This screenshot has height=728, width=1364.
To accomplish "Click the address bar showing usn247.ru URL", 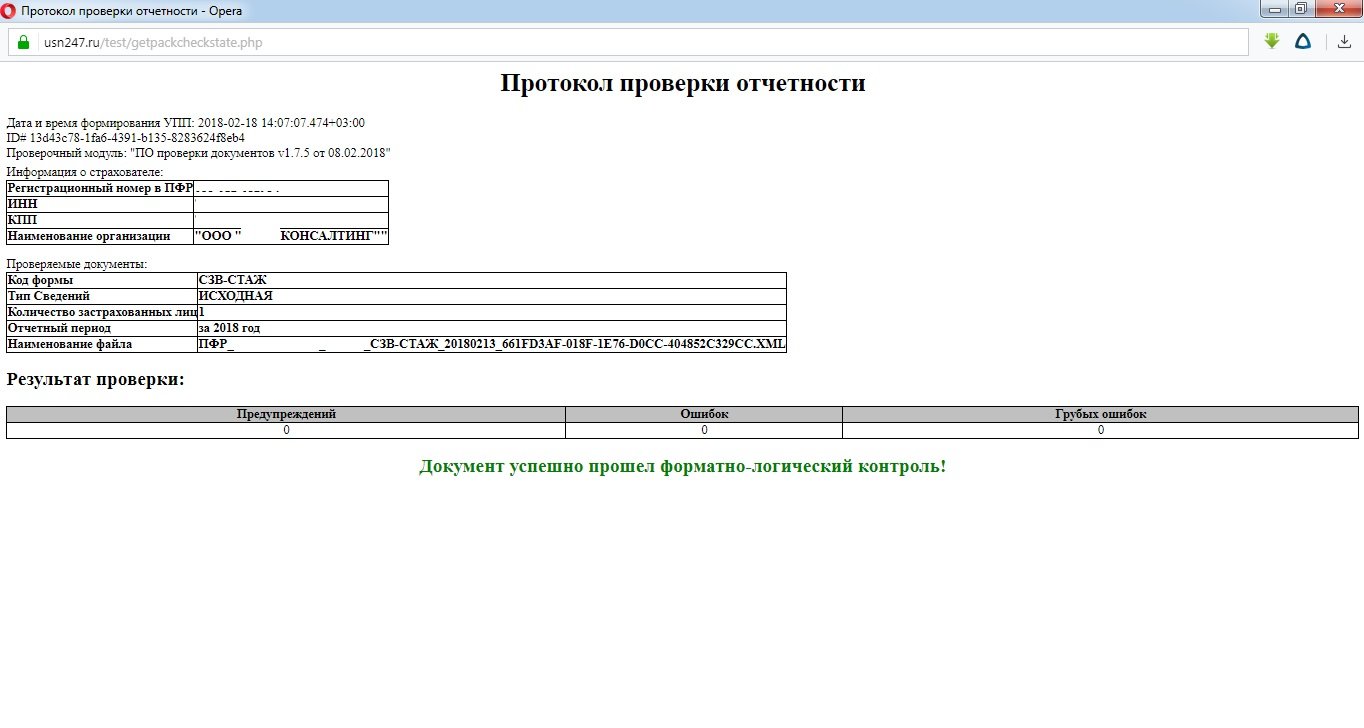I will coord(640,42).
